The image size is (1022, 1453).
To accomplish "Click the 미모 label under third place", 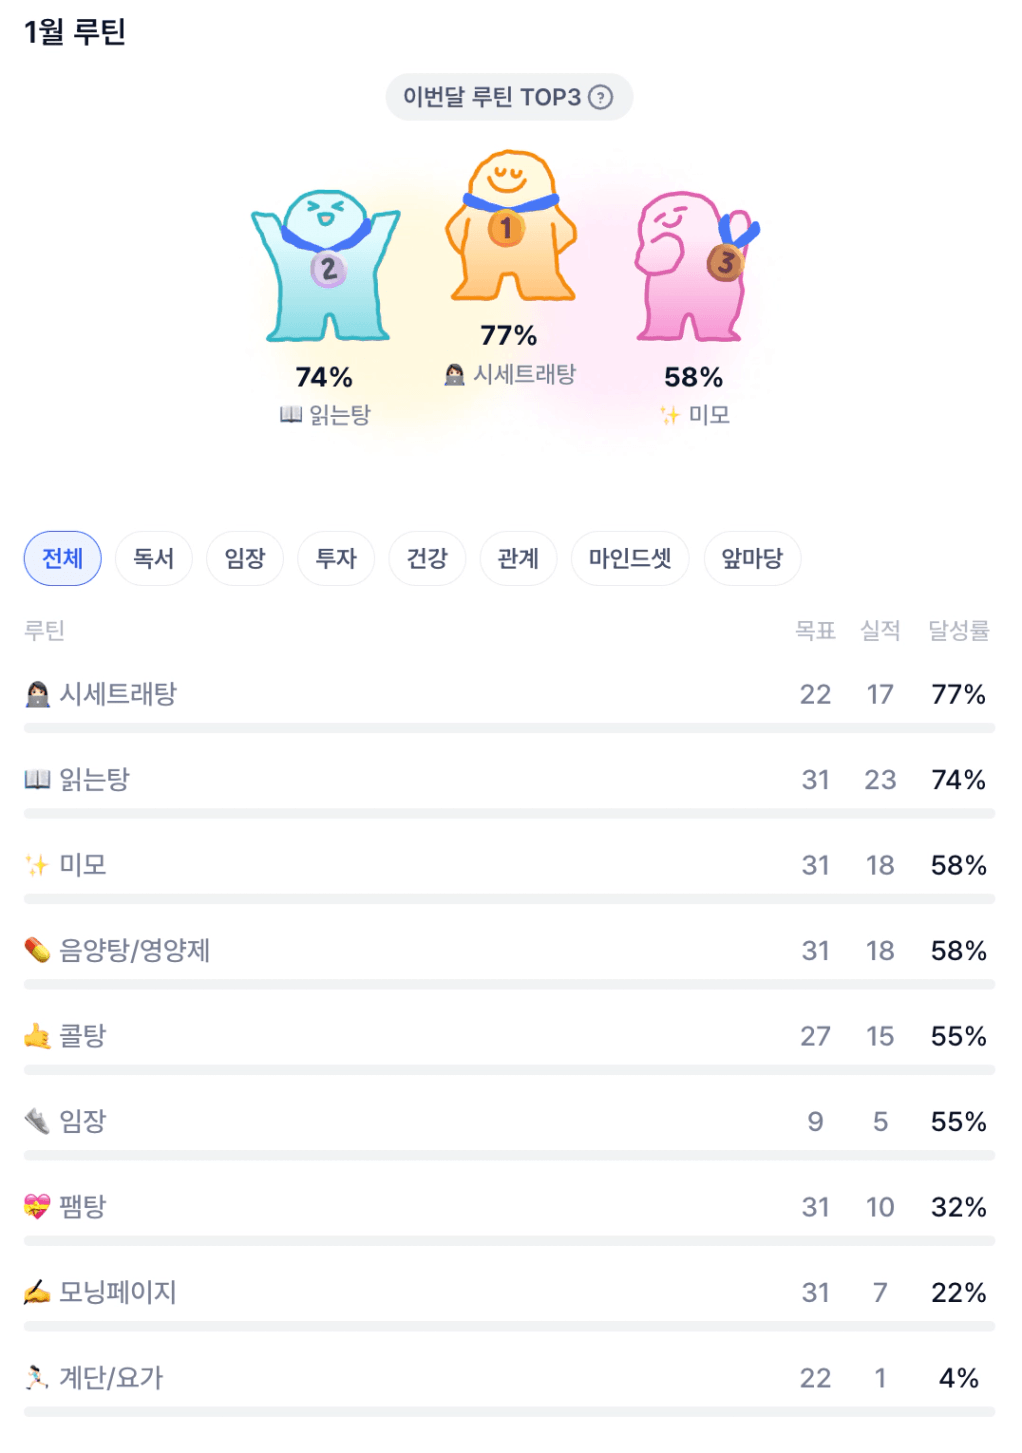I will tap(709, 415).
